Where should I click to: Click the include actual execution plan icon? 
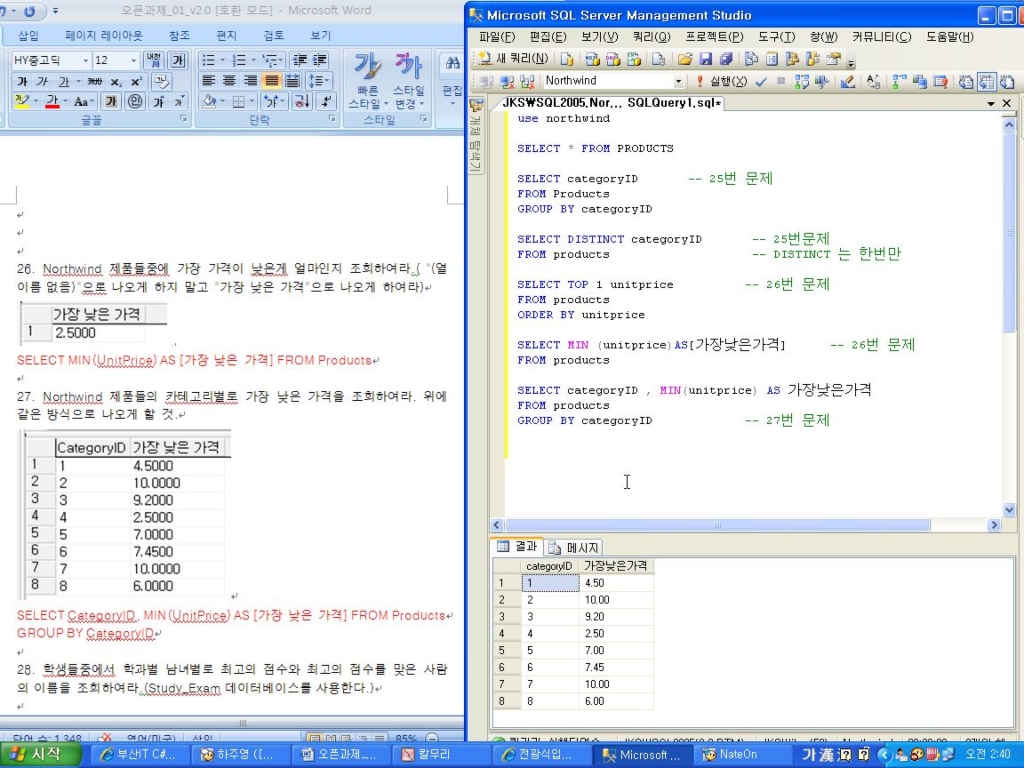click(x=899, y=82)
